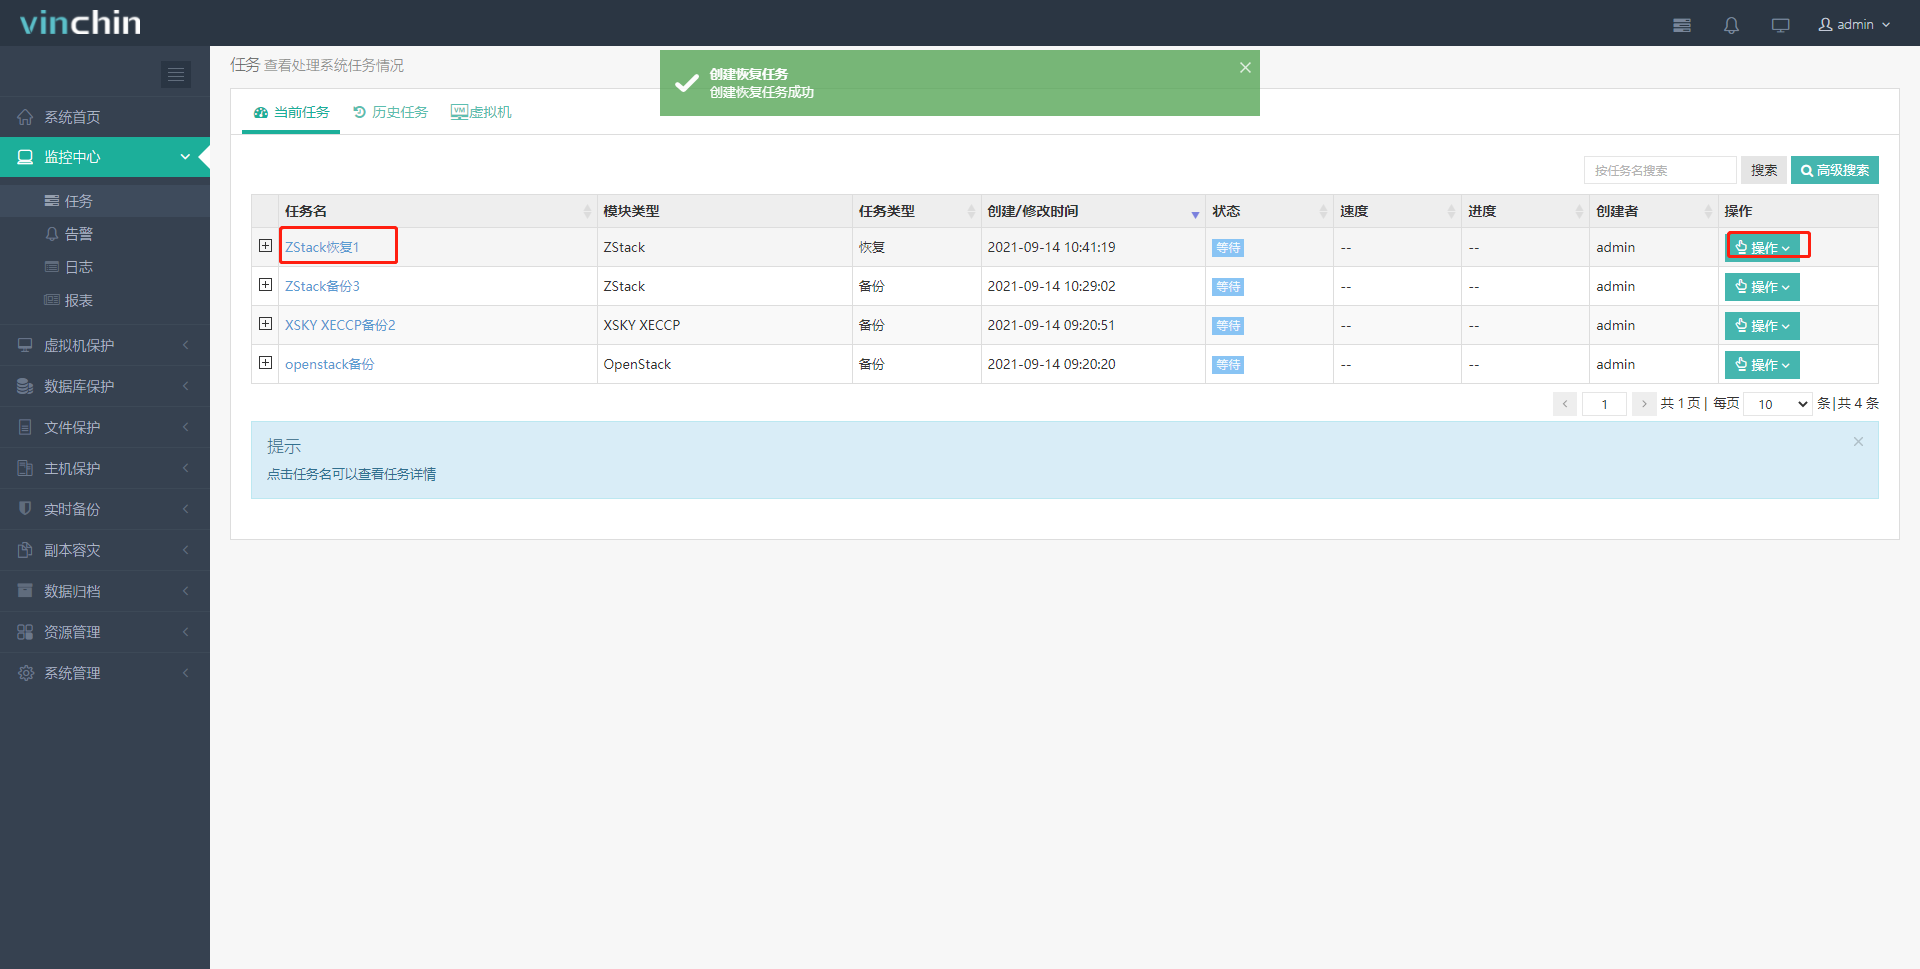The image size is (1920, 969).
Task: Sort table by 任务名 column
Action: 437,211
